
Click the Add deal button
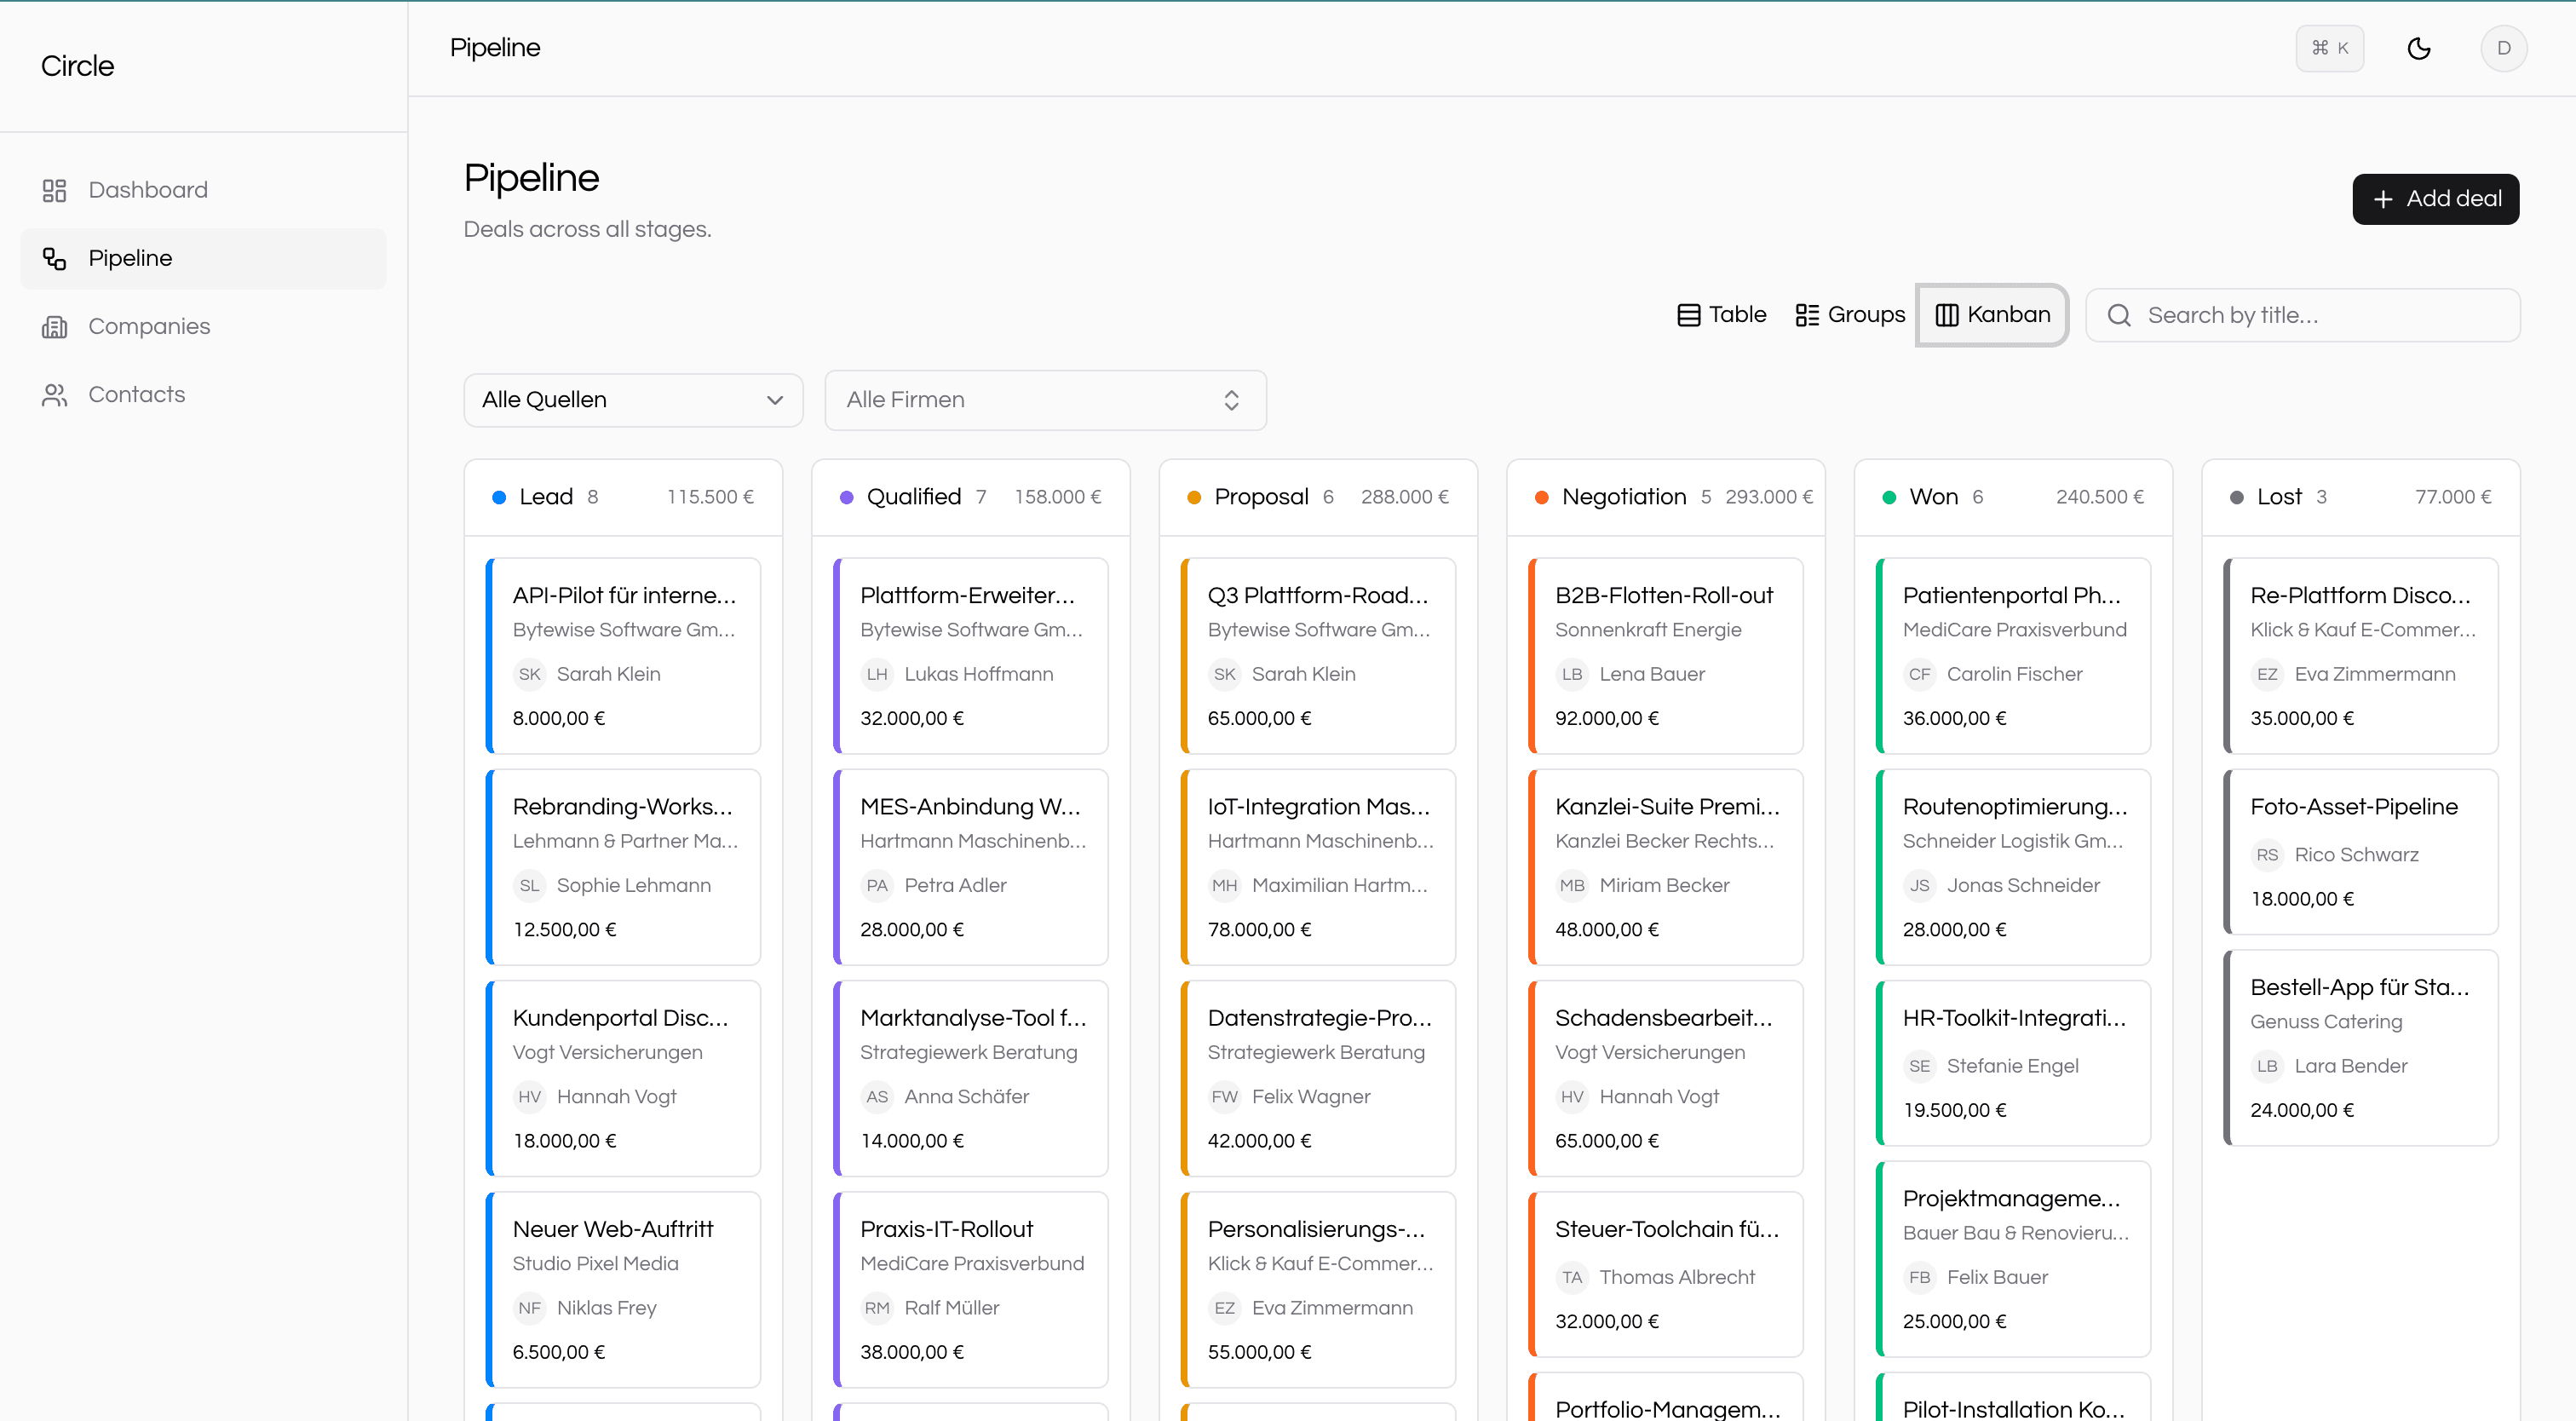coord(2435,199)
